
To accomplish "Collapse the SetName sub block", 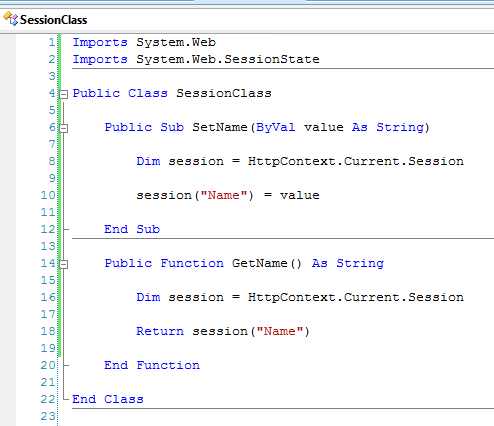I will pyautogui.click(x=64, y=128).
